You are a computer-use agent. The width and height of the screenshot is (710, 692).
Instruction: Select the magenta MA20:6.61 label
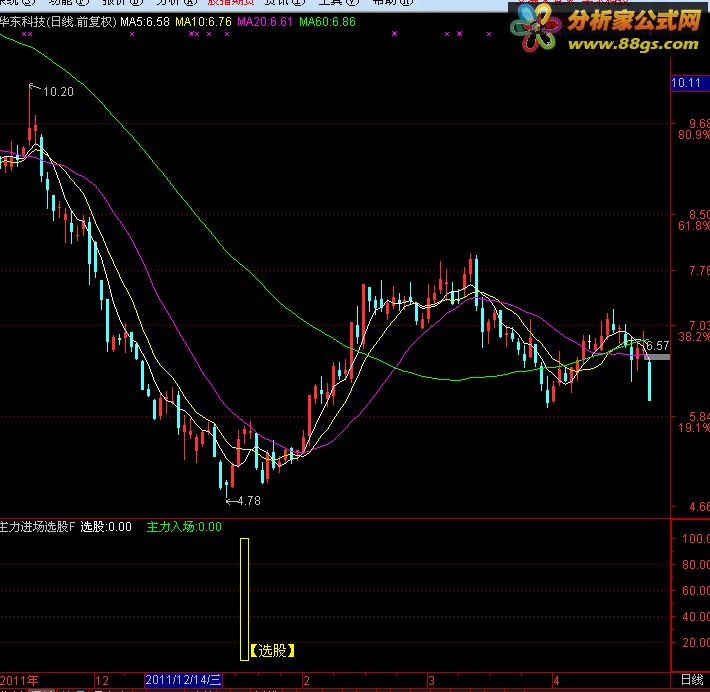coord(265,22)
